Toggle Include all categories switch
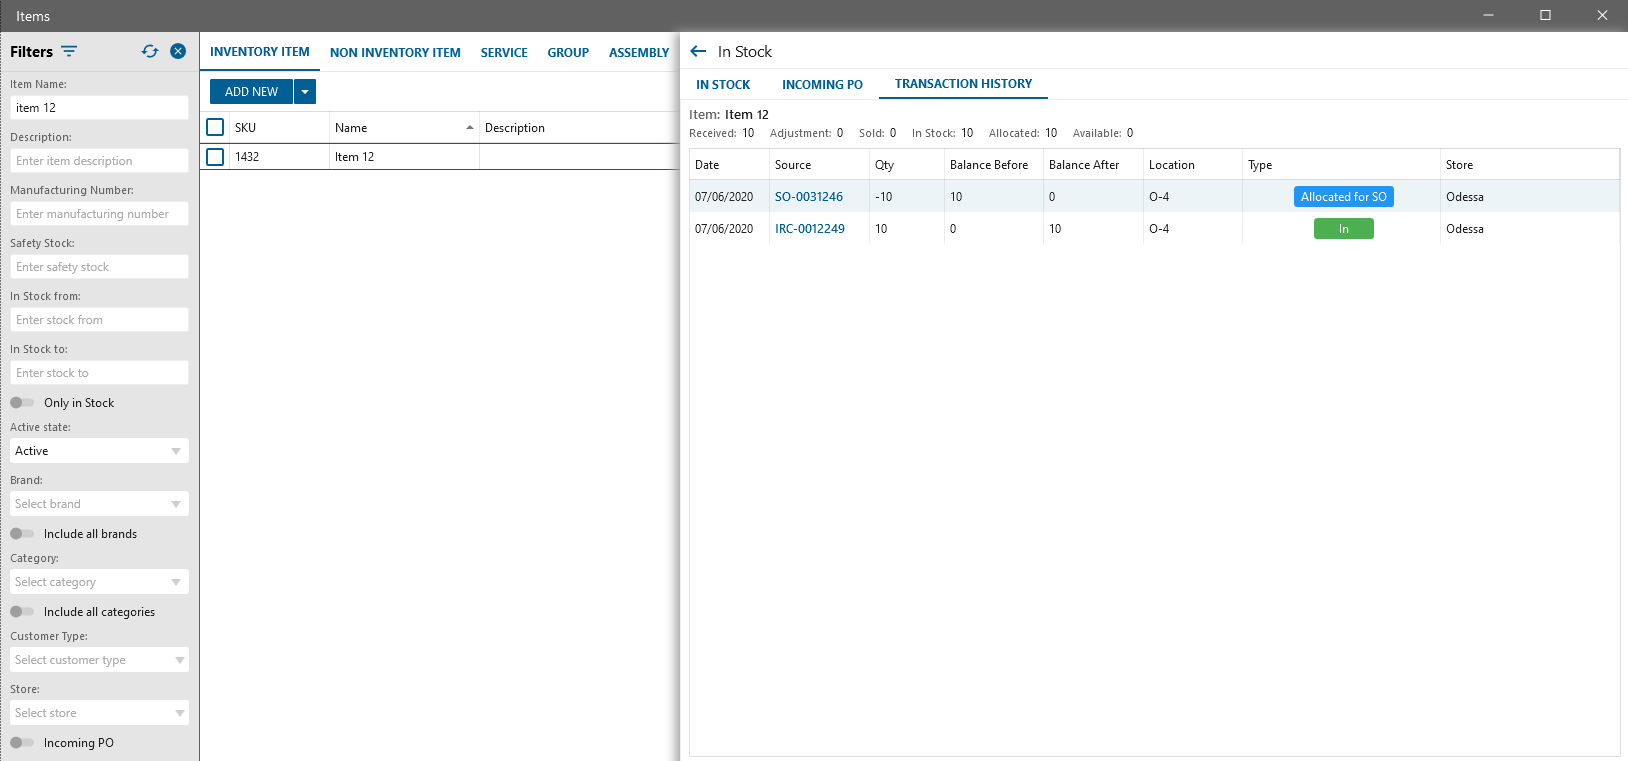This screenshot has width=1628, height=761. click(x=22, y=612)
